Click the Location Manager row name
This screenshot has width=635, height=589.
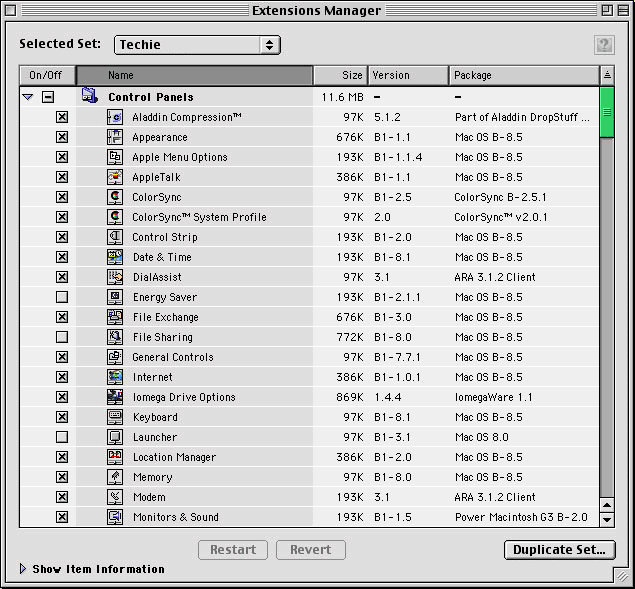point(174,457)
